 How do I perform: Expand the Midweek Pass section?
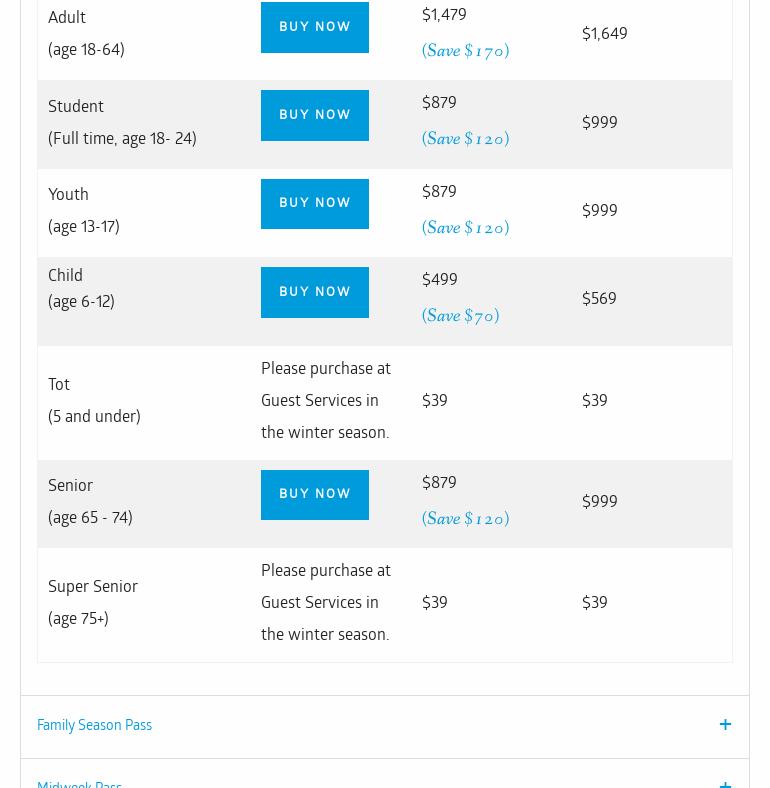(80, 784)
